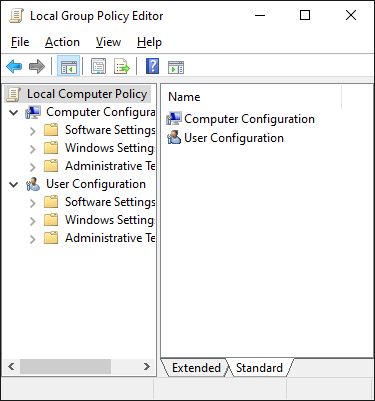Select User Configuration item in right pane
The height and width of the screenshot is (401, 375).
[x=225, y=138]
